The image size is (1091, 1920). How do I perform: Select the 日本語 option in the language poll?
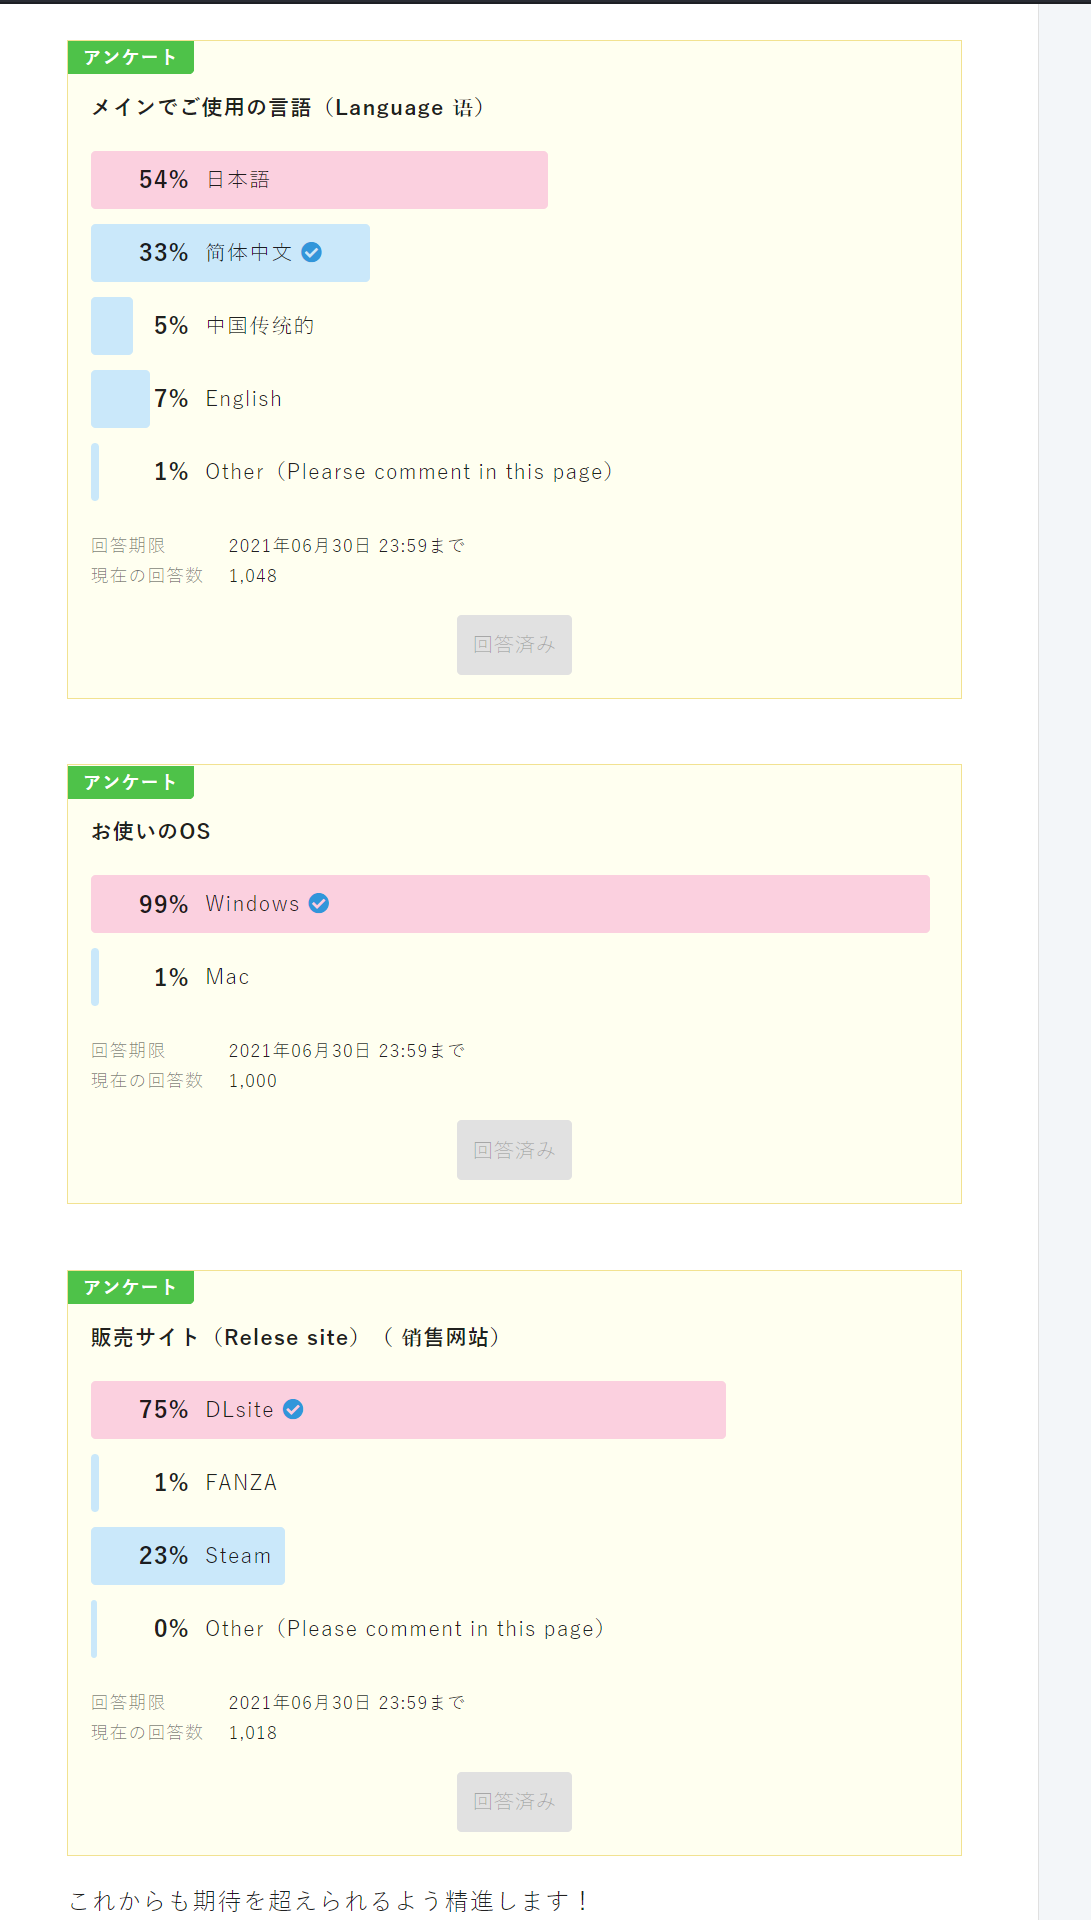coord(318,180)
